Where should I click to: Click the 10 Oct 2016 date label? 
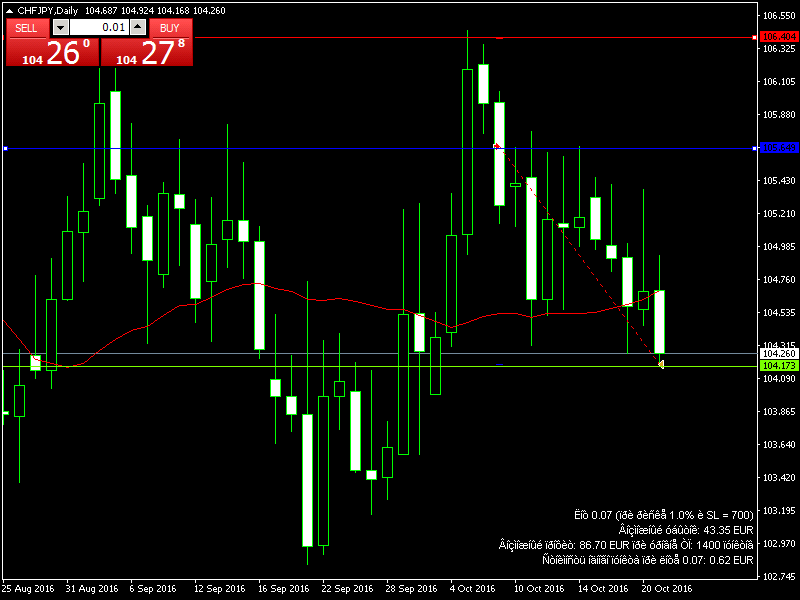click(x=539, y=589)
